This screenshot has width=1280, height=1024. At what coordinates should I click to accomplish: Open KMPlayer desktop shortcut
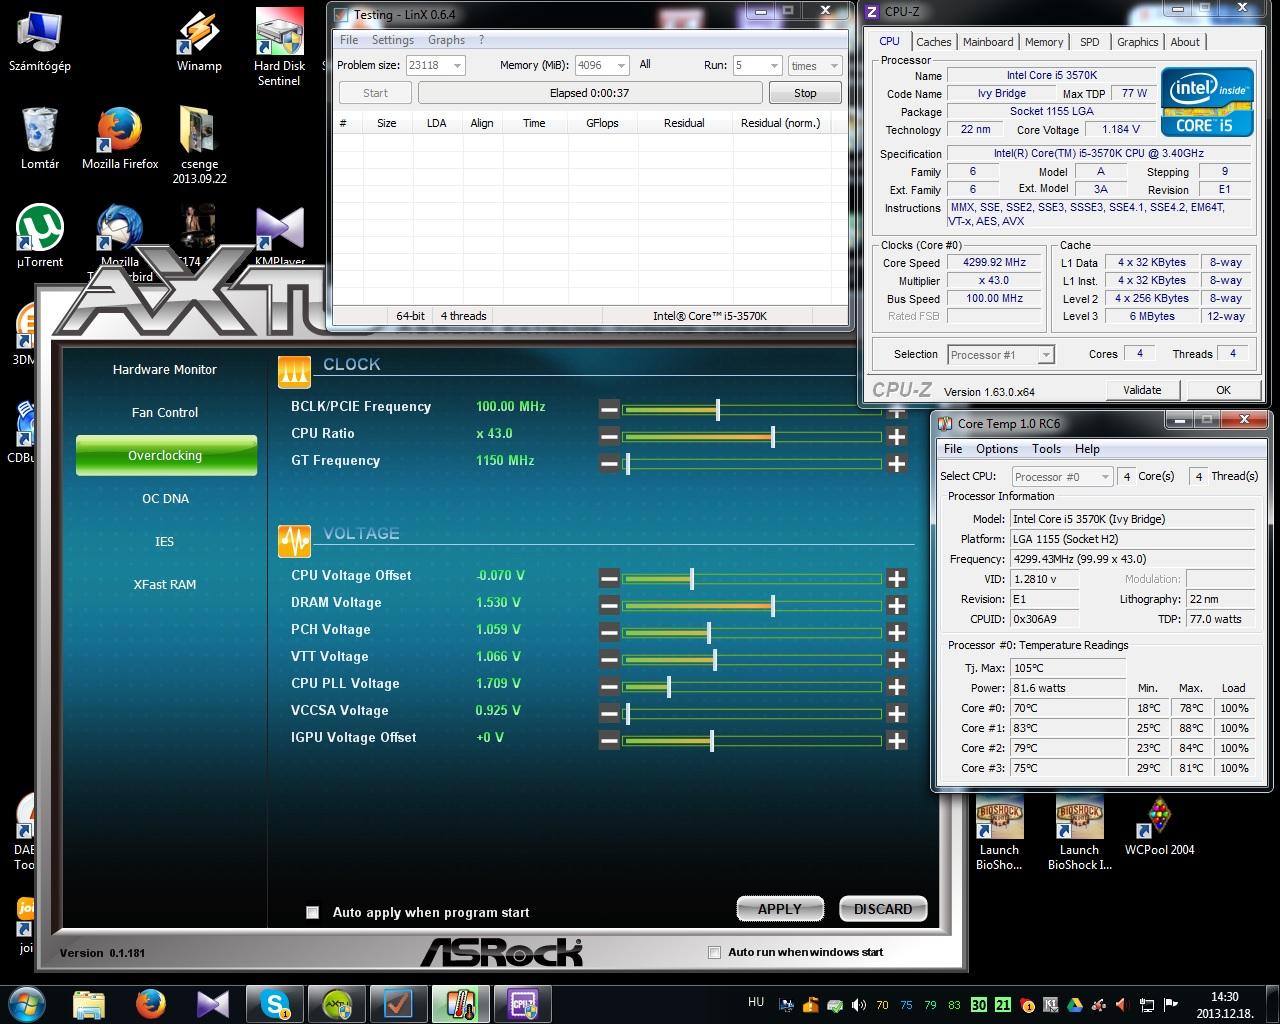tap(279, 236)
